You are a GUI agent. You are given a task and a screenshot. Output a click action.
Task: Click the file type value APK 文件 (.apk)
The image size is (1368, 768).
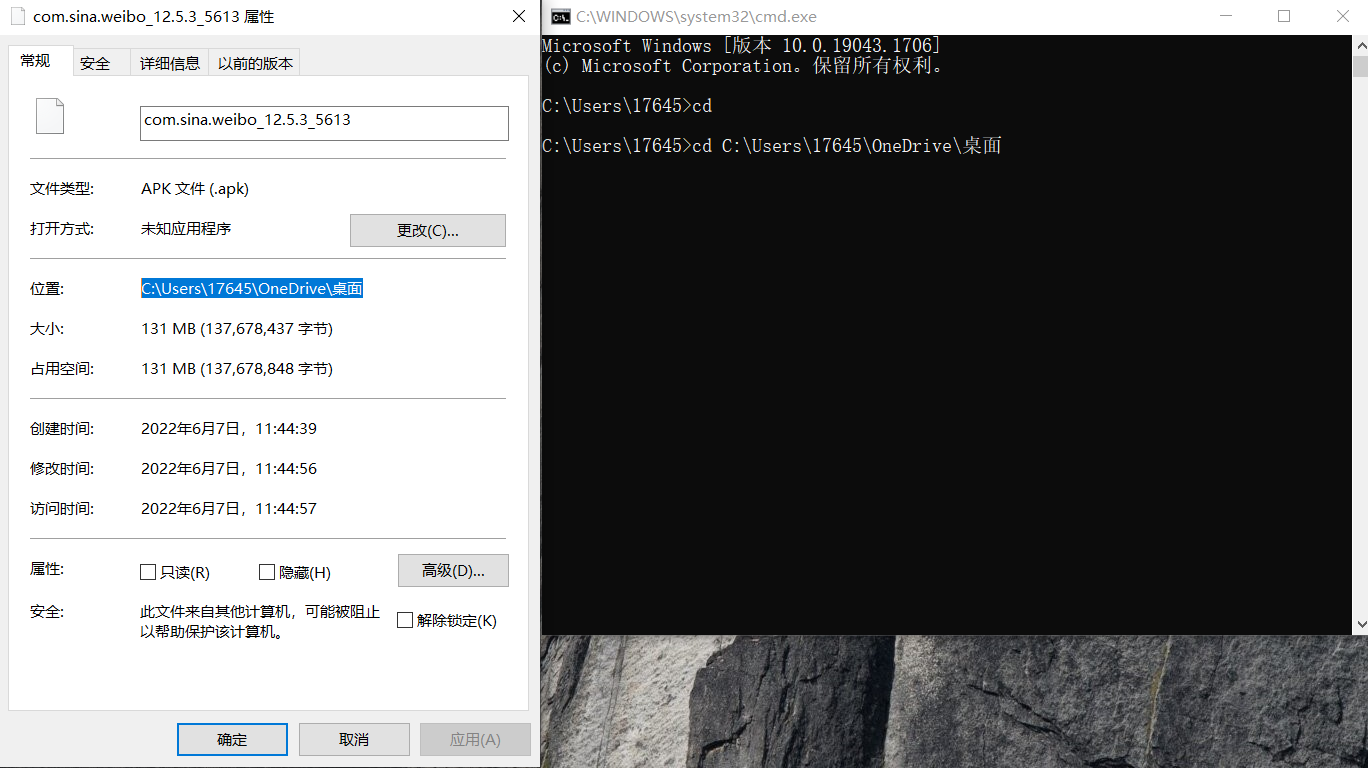coord(195,189)
